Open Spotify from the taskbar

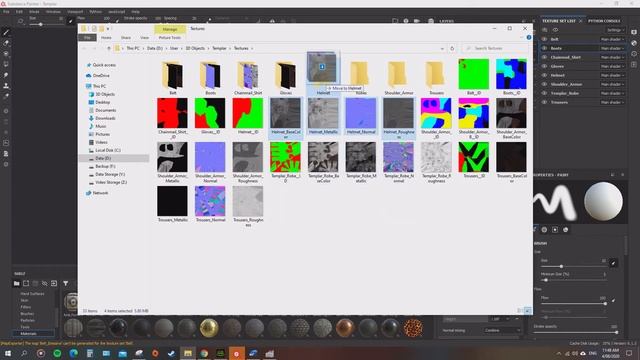[x=57, y=353]
